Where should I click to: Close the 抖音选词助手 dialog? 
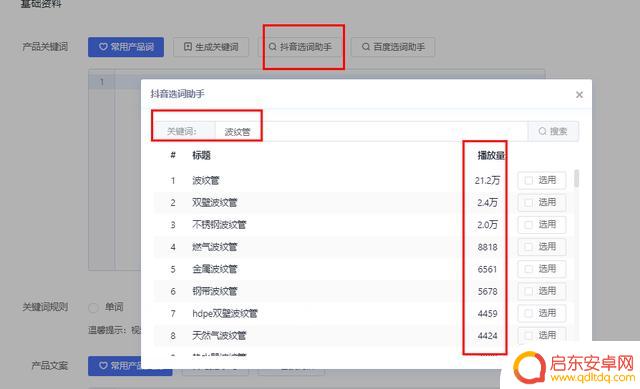pos(579,95)
